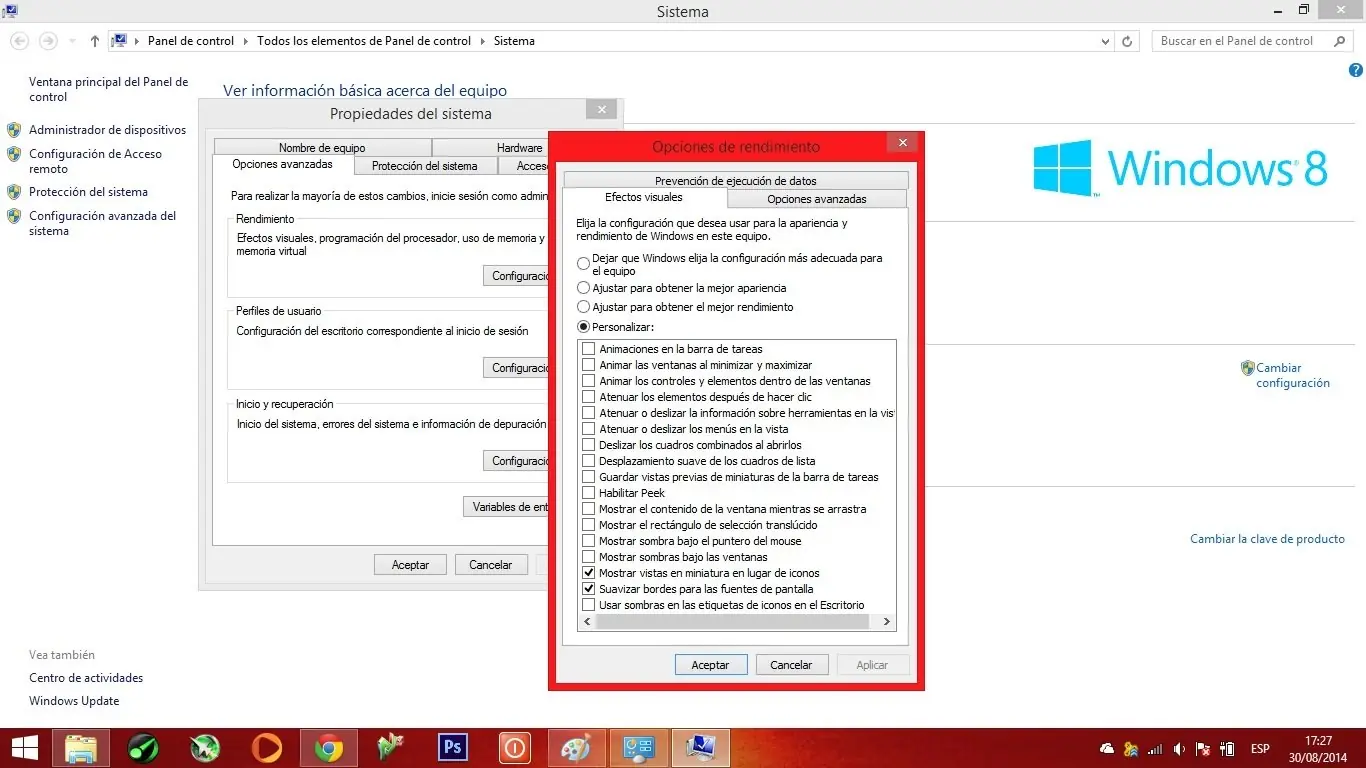1366x768 pixels.
Task: Open 'Administrador de dispositivos' link
Action: pyautogui.click(x=107, y=130)
